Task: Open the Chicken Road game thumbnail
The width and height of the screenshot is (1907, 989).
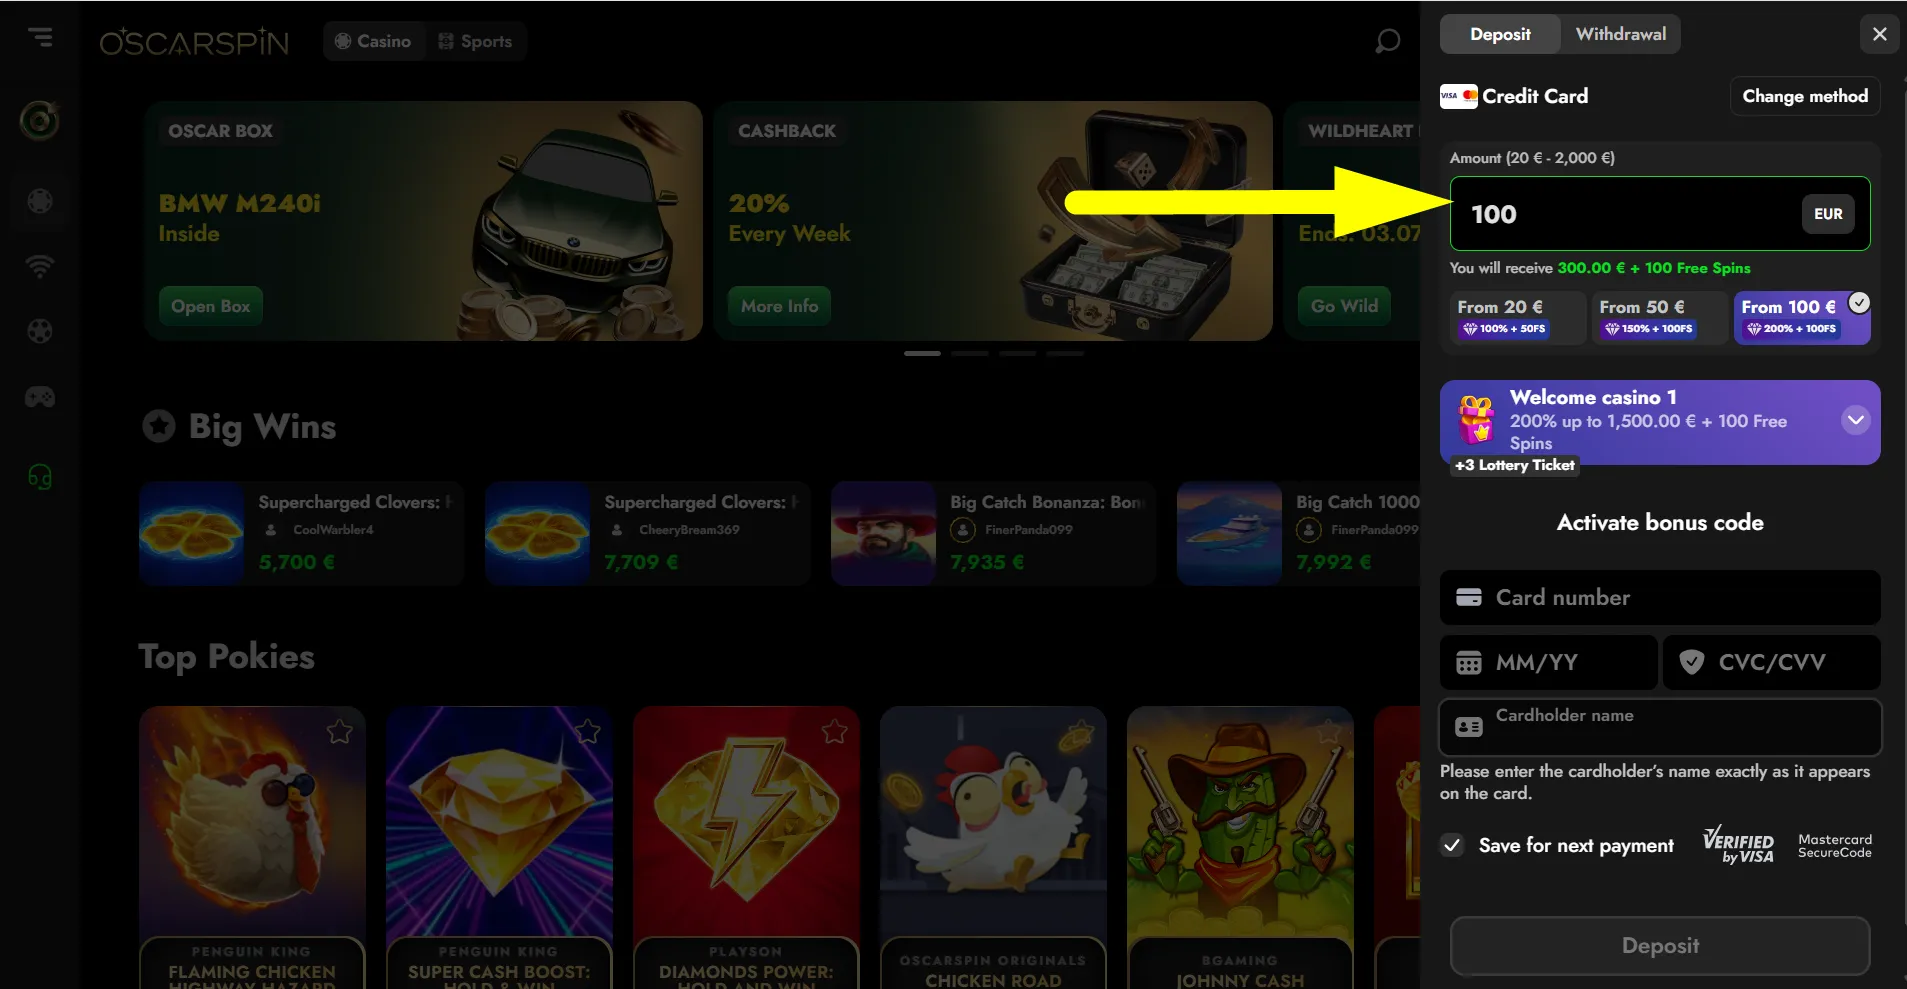Action: [993, 848]
